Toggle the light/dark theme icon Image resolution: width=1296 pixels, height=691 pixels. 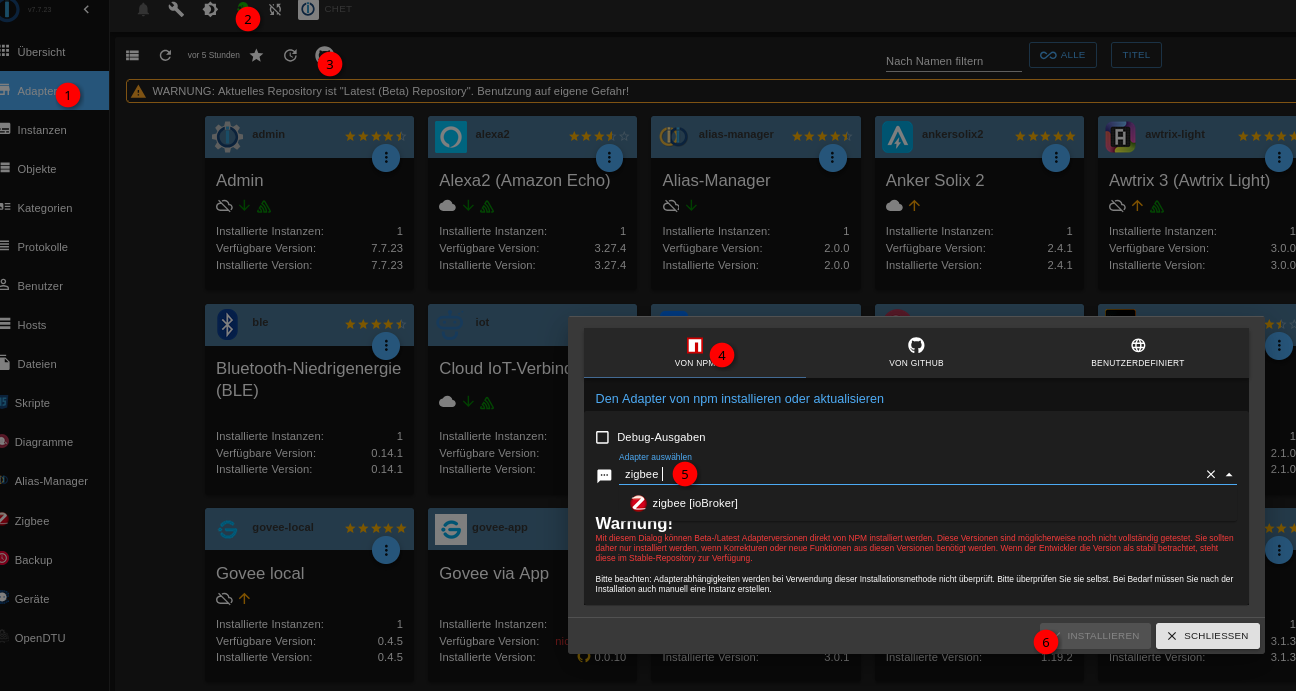[x=210, y=10]
